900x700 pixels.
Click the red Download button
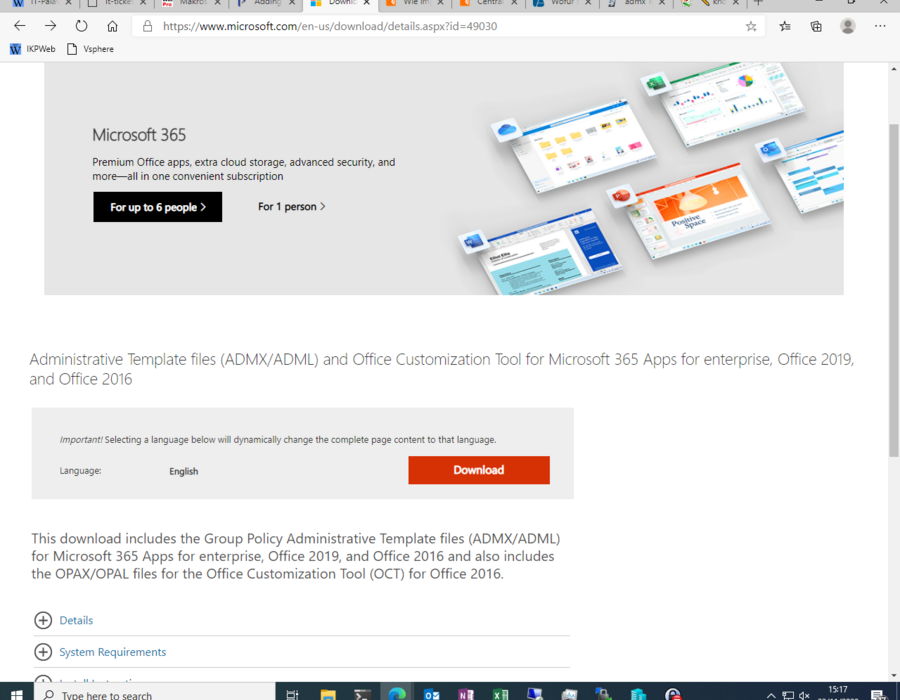coord(479,470)
